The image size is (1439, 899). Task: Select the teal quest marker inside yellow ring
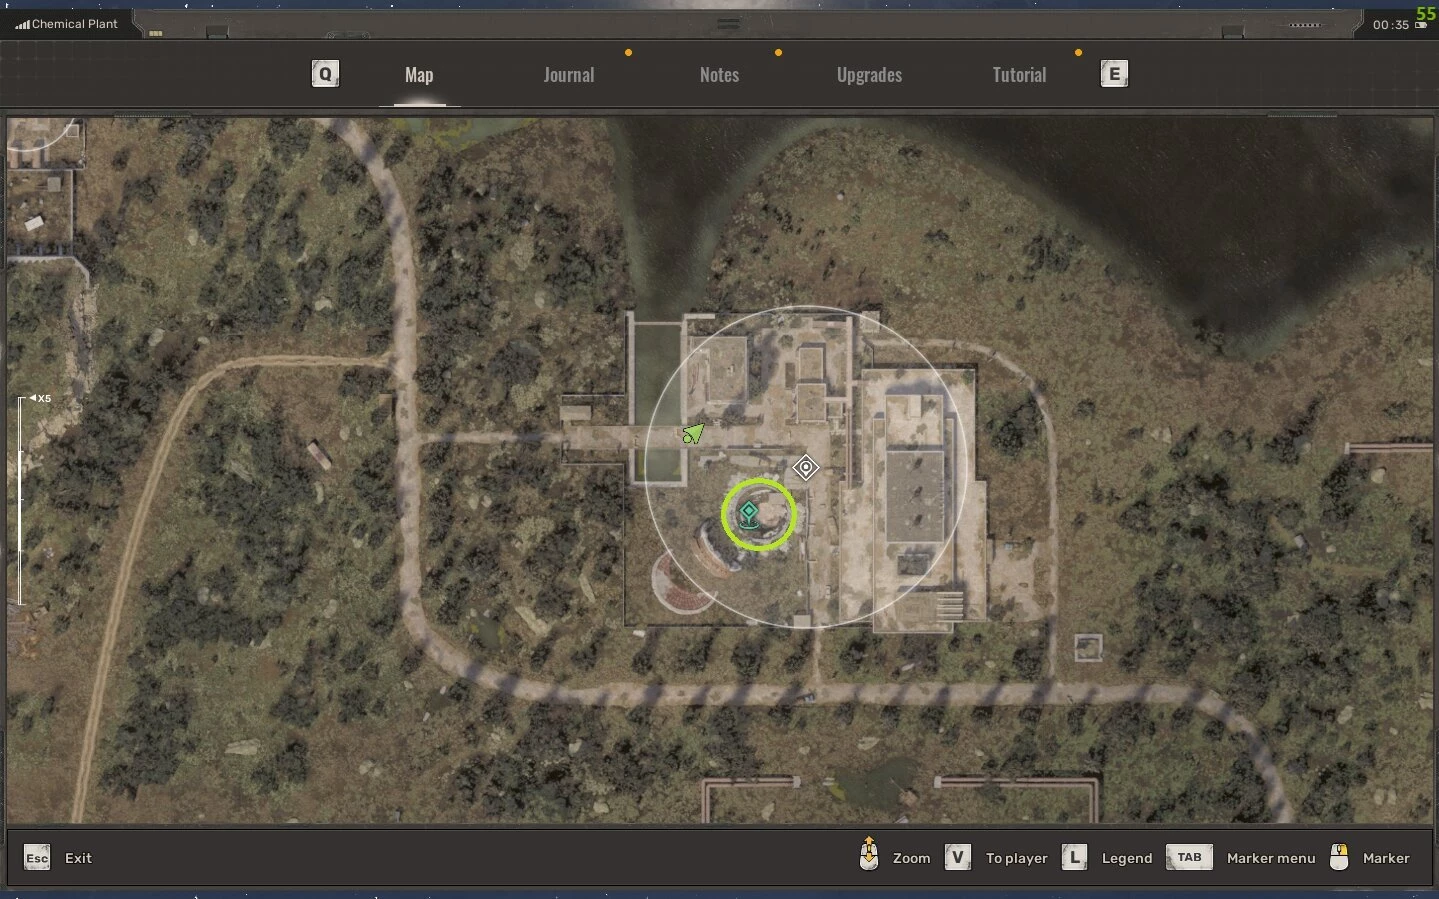(749, 513)
